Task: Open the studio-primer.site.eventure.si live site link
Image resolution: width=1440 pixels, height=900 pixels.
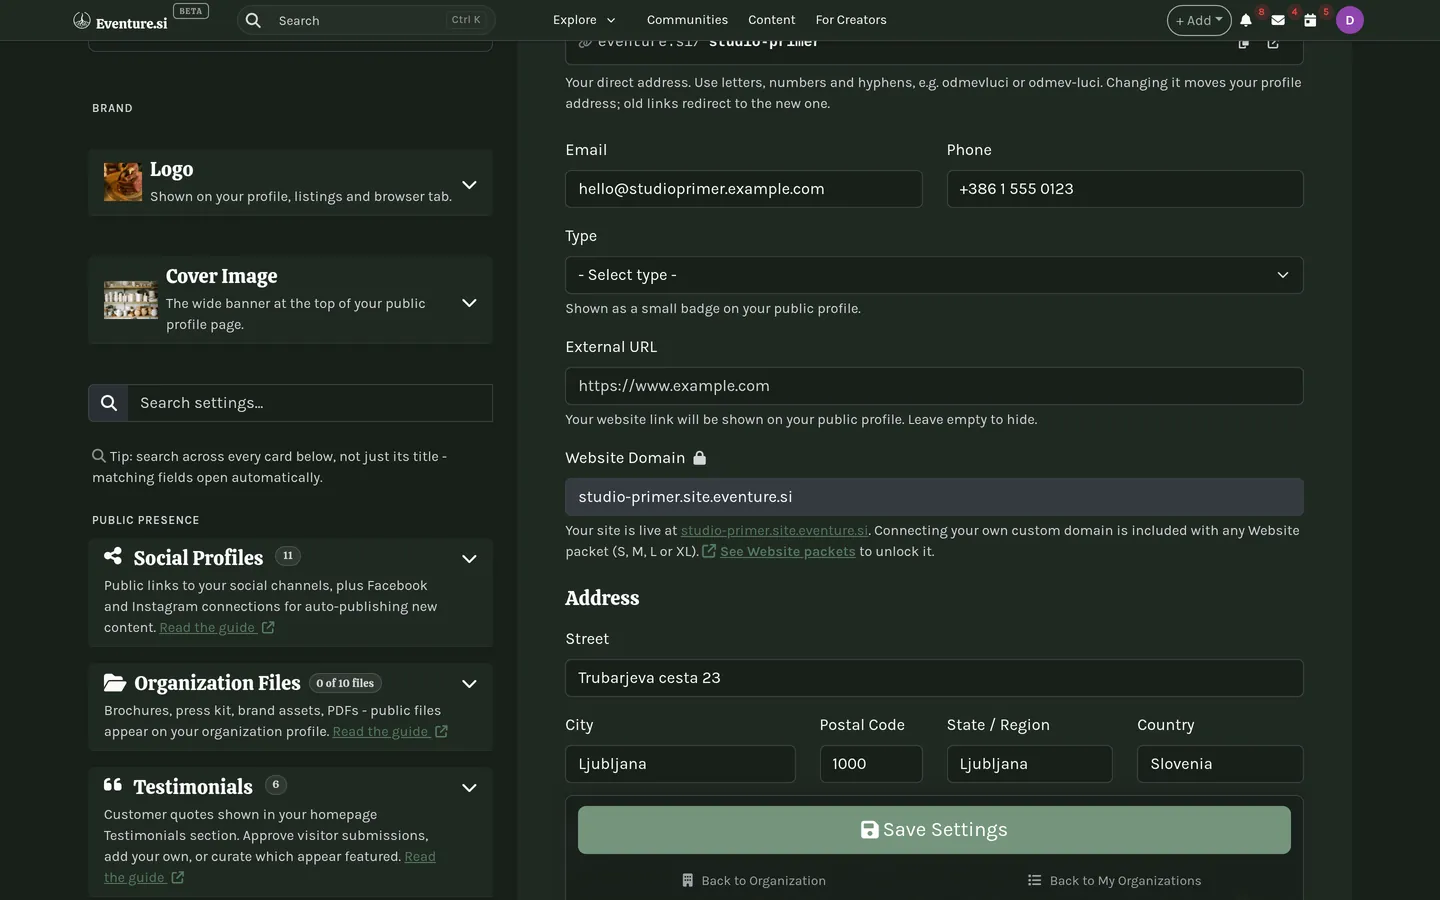Action: [x=774, y=530]
